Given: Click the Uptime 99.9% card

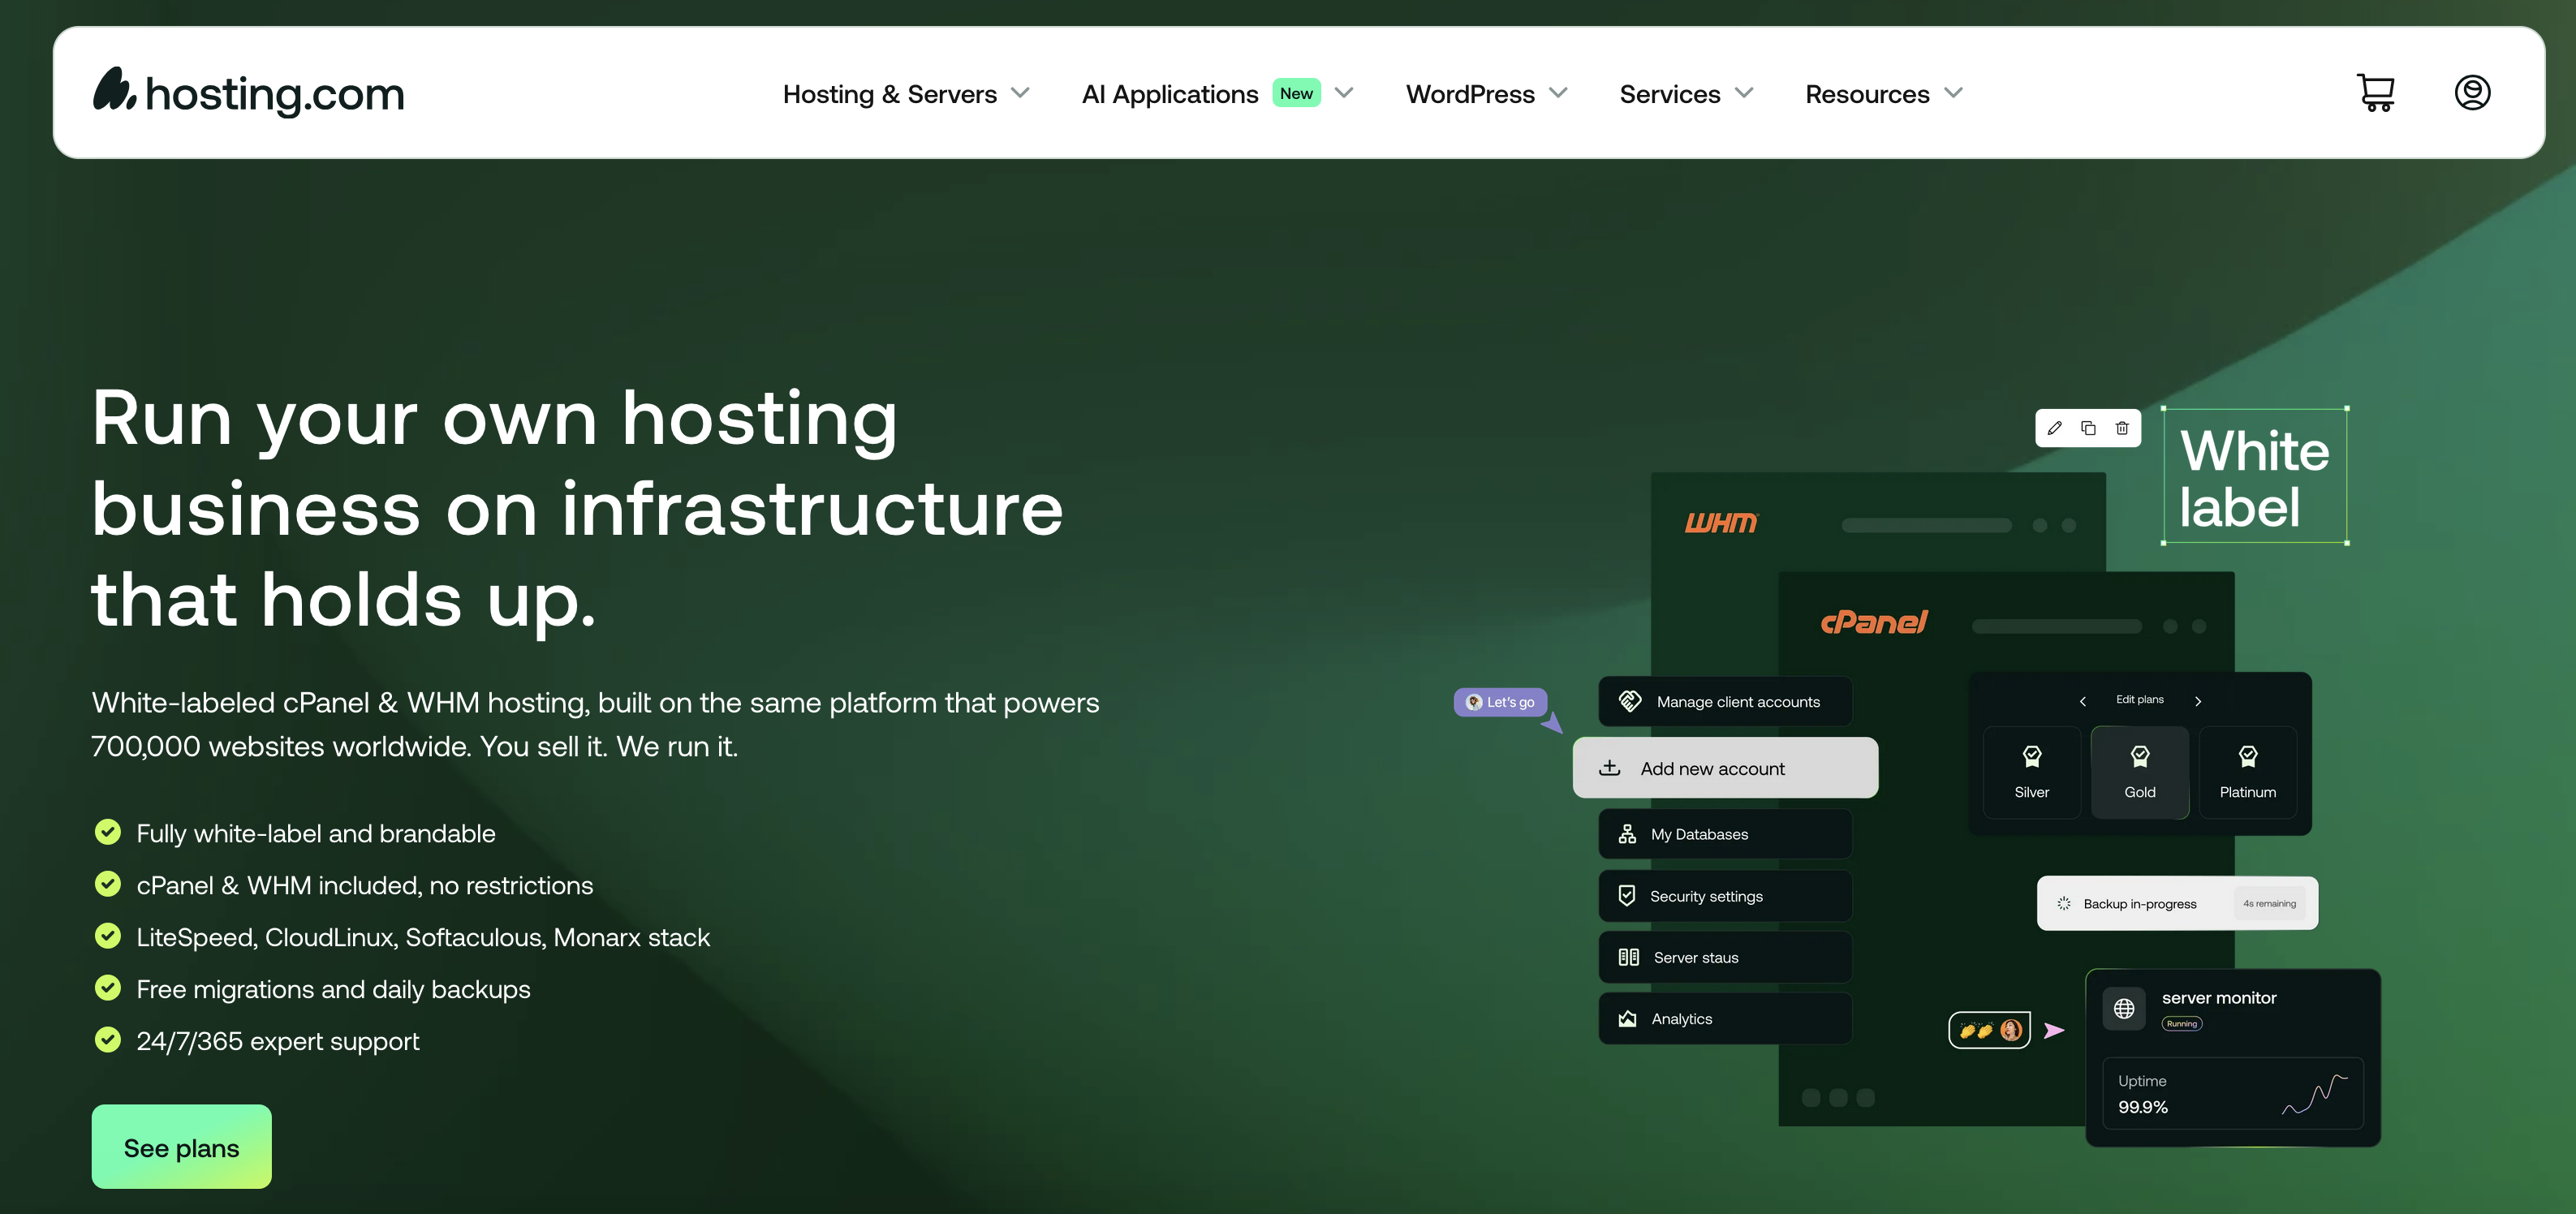Looking at the screenshot, I should (2232, 1094).
